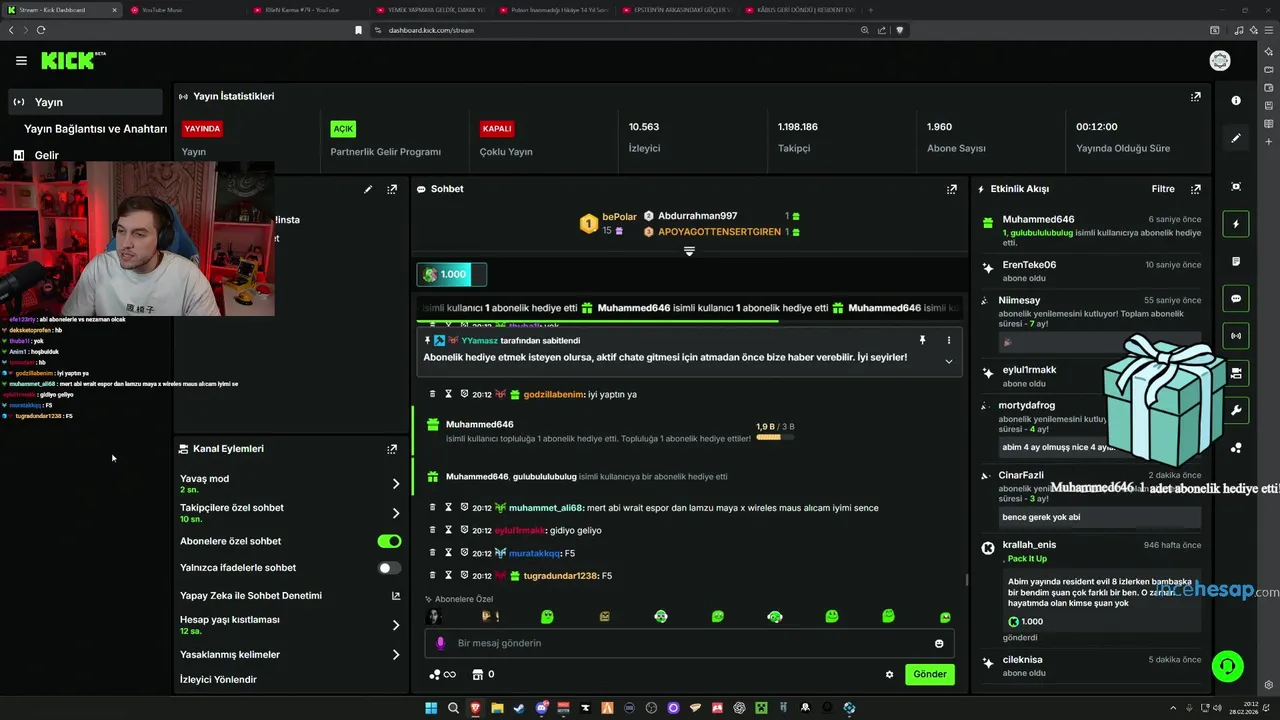Open İzleyici Yönlendir option
This screenshot has width=1280, height=720.
click(x=218, y=680)
